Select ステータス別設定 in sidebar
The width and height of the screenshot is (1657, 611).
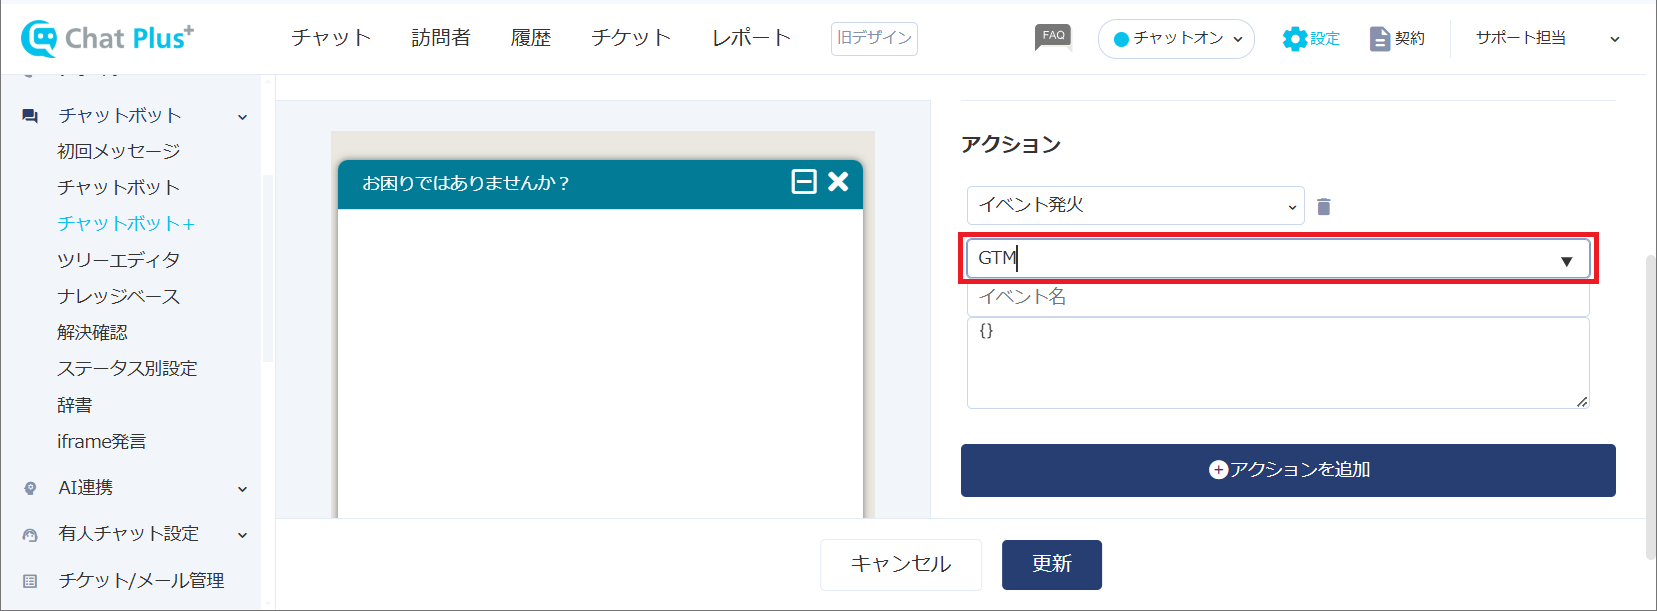(127, 368)
